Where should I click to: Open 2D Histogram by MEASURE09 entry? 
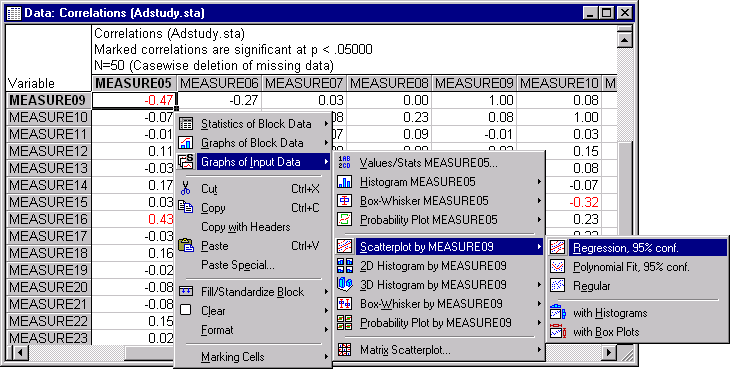coord(439,266)
